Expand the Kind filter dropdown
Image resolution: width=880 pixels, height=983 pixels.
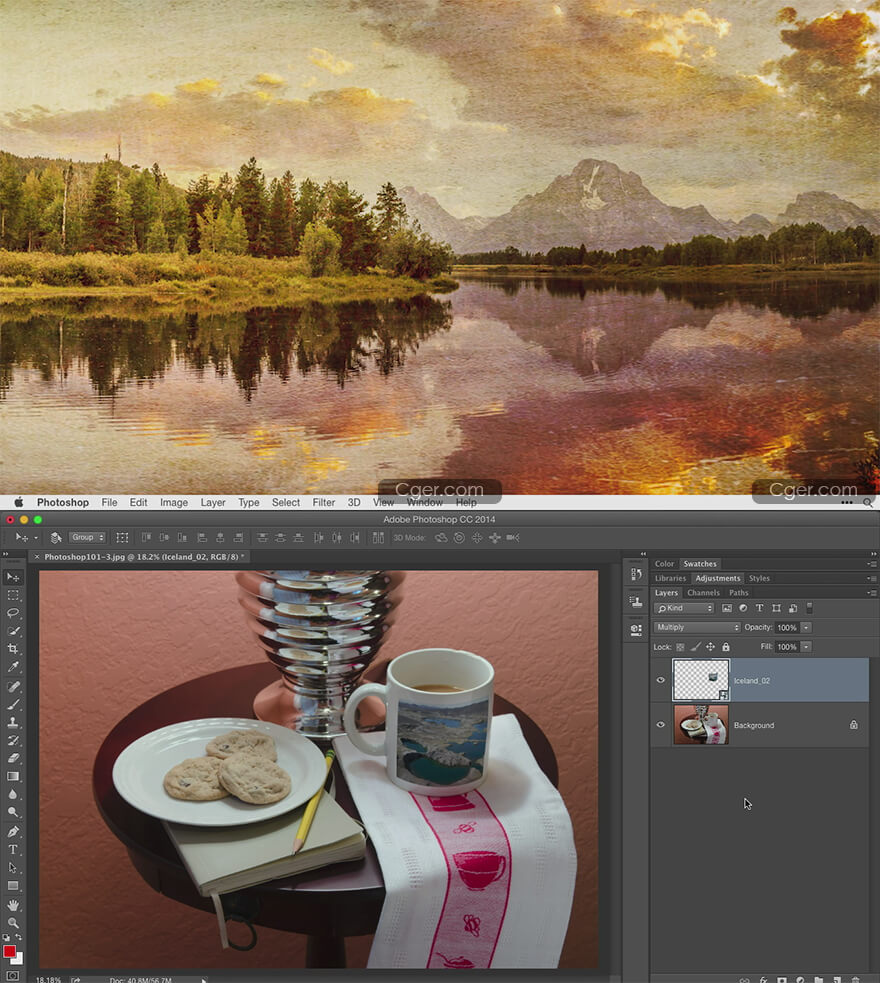[684, 608]
